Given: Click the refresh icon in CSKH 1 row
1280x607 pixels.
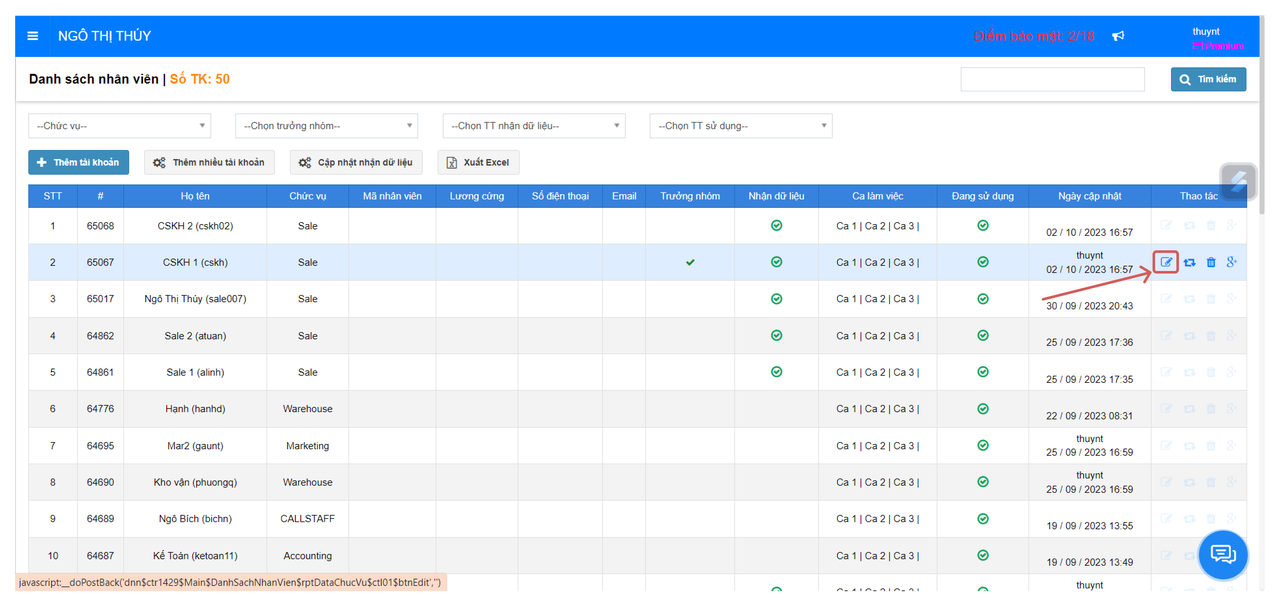Looking at the screenshot, I should point(1189,262).
